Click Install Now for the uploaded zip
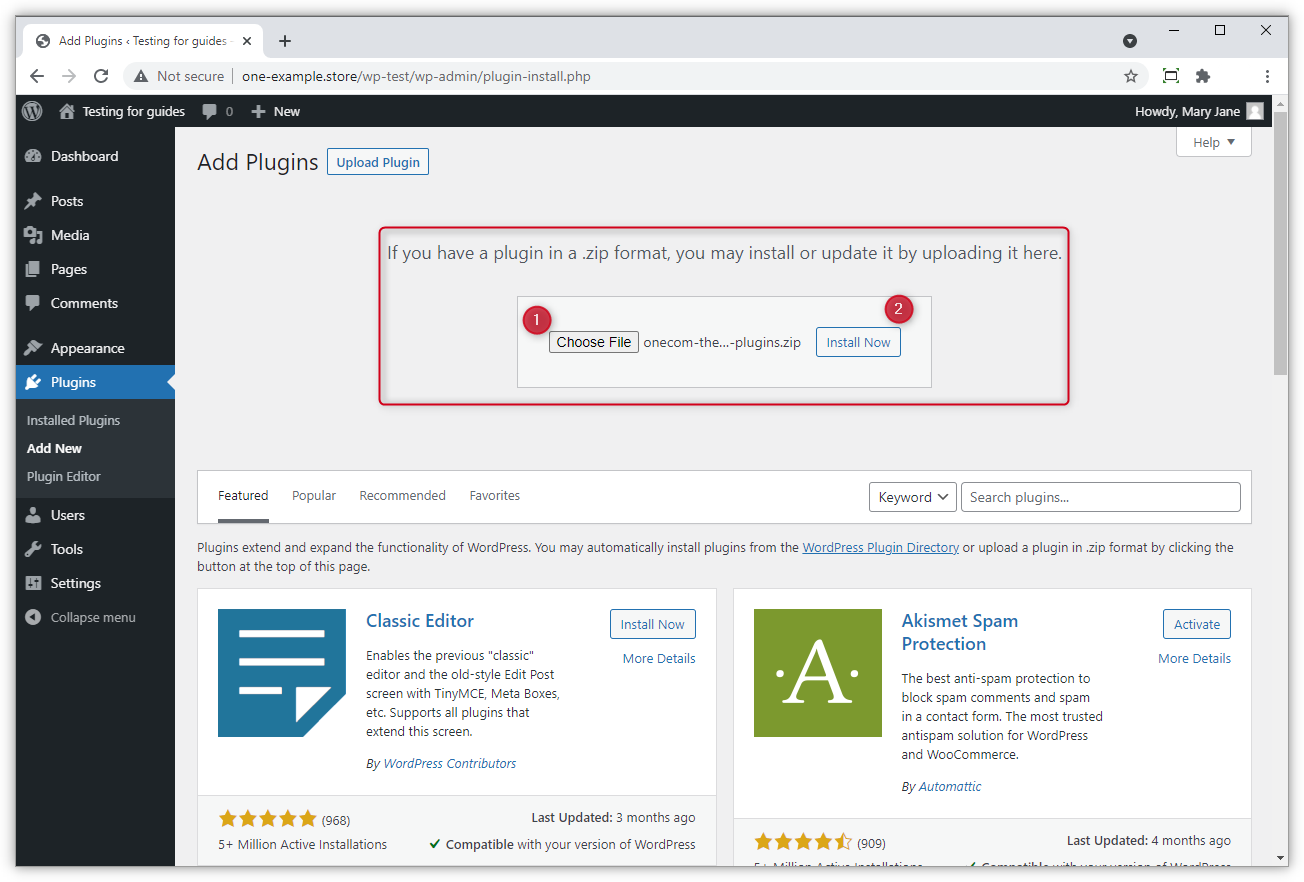Viewport: 1304px width, 882px height. click(858, 341)
